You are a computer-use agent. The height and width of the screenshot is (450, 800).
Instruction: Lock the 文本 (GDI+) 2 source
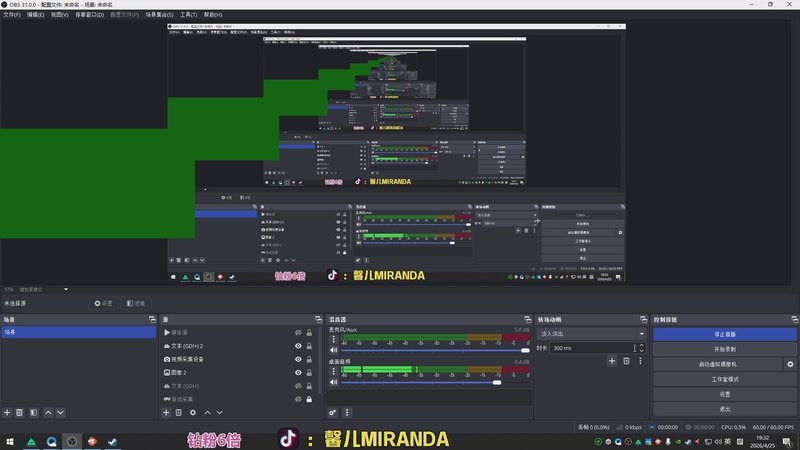tap(309, 346)
